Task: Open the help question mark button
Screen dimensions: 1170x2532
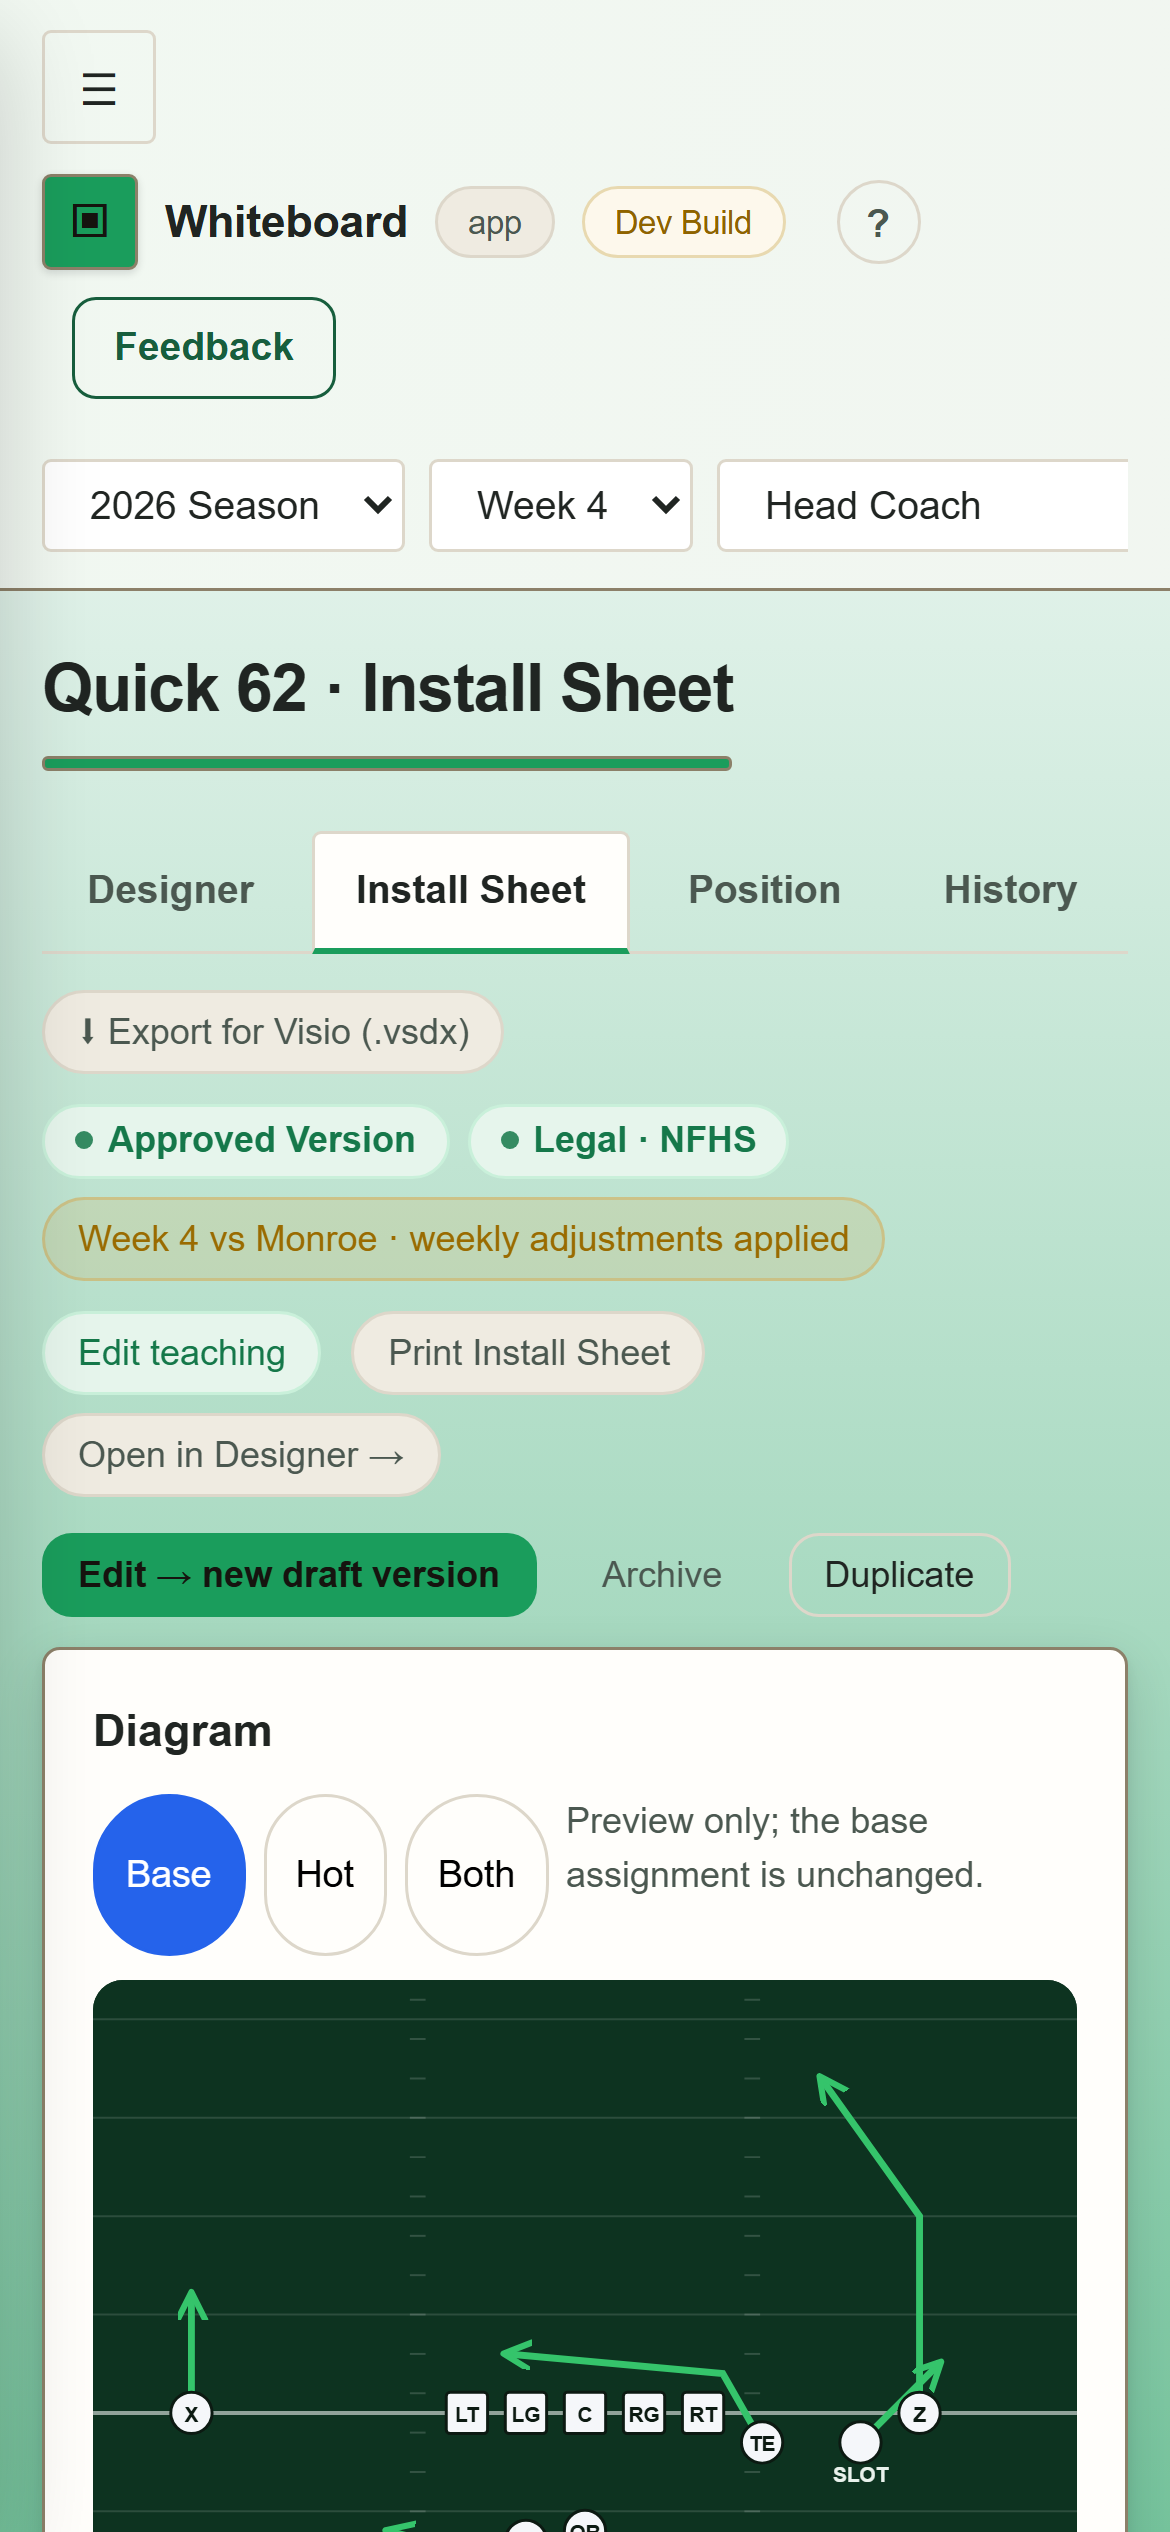Action: click(x=878, y=222)
